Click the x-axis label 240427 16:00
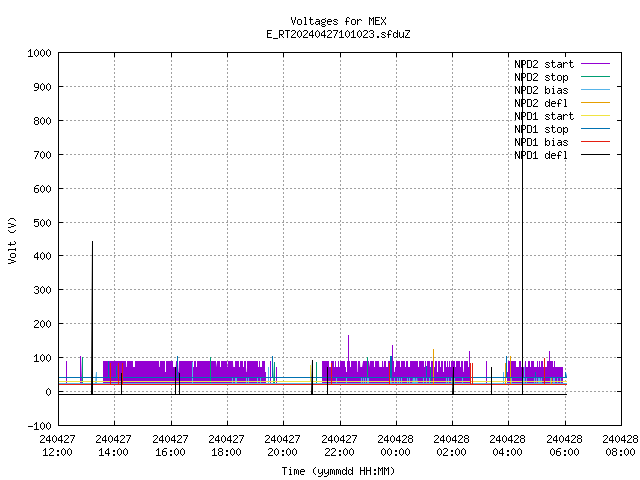640x480 pixels. click(170, 446)
